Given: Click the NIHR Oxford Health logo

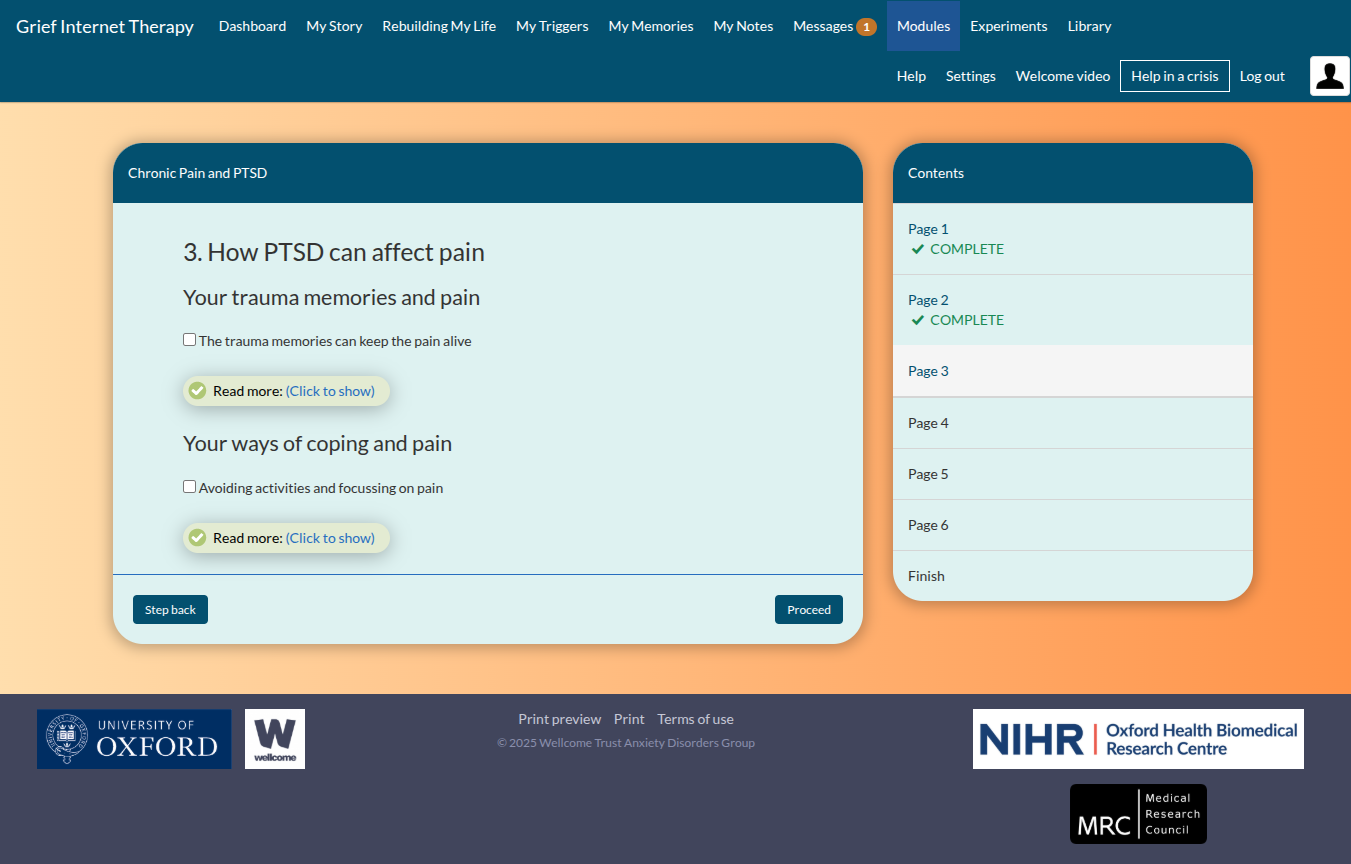Looking at the screenshot, I should coord(1138,739).
